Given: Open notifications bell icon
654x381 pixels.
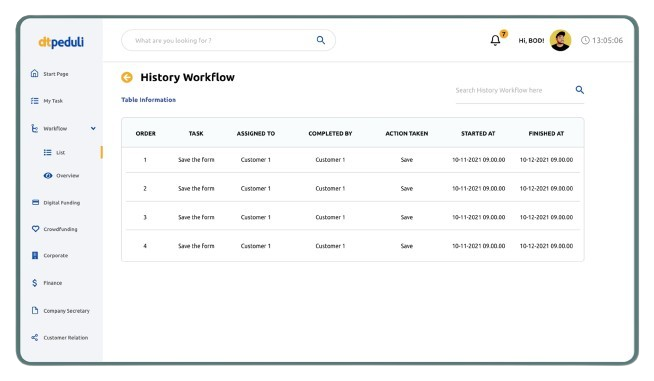Looking at the screenshot, I should tap(495, 40).
